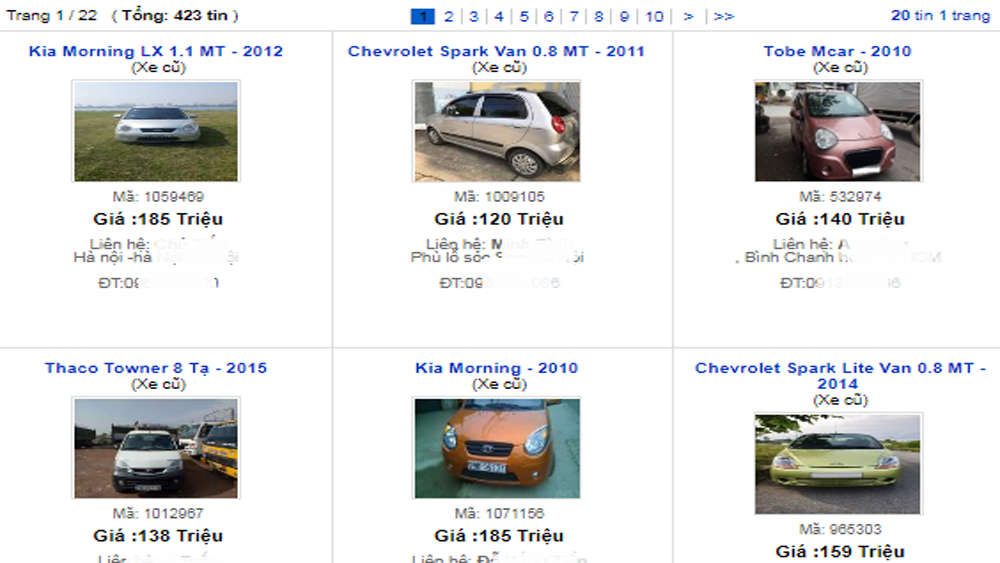Click '(Xe cũ)' label under Tobe Mcar

coord(840,67)
